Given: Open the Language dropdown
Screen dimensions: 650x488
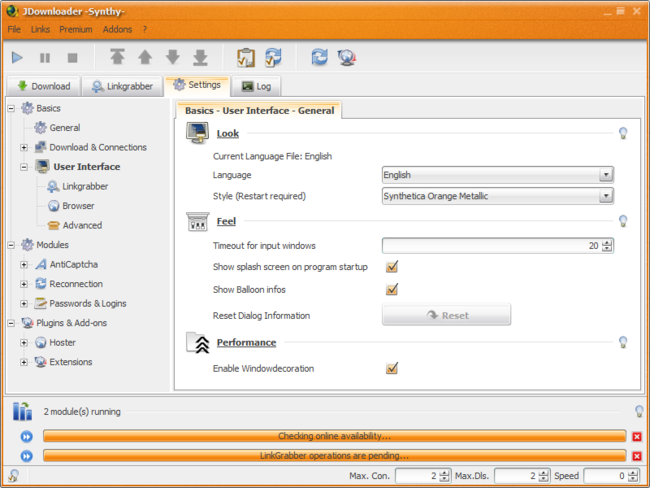Looking at the screenshot, I should [497, 175].
